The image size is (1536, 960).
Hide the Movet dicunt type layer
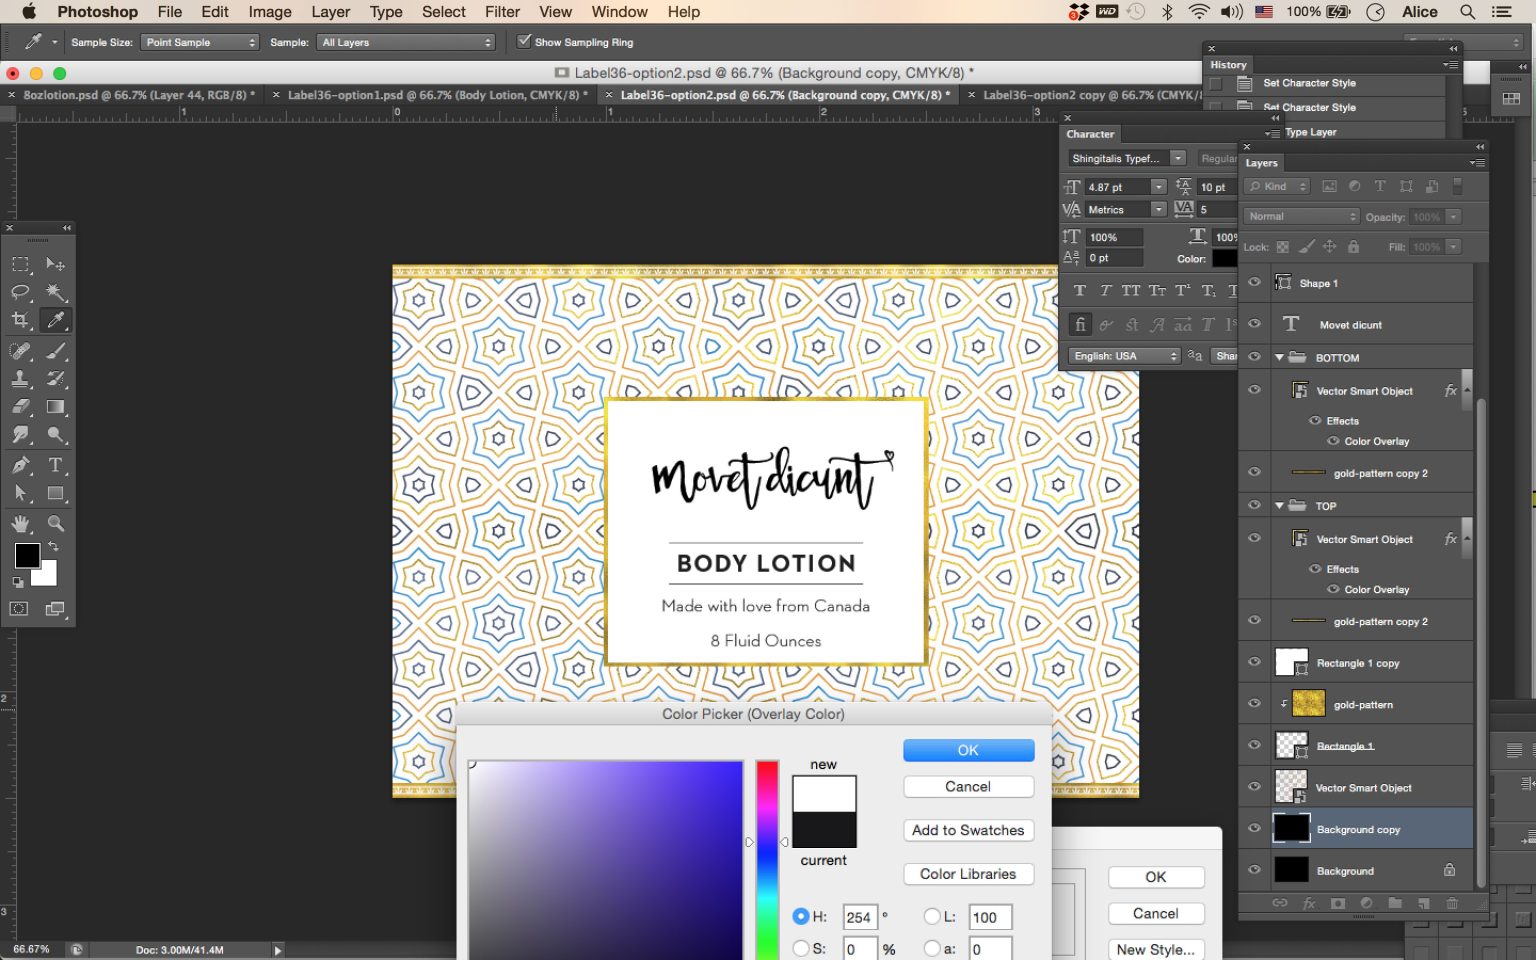[1254, 324]
